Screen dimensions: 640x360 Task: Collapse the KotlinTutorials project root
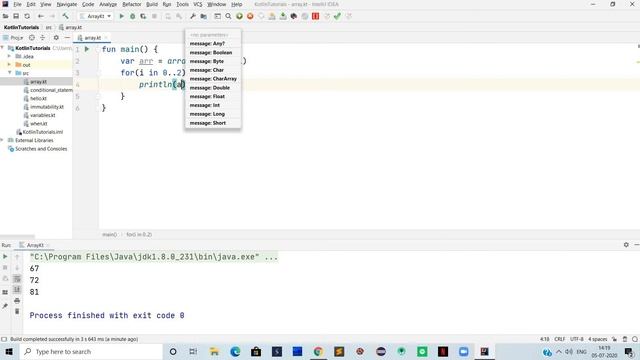[x=3, y=48]
